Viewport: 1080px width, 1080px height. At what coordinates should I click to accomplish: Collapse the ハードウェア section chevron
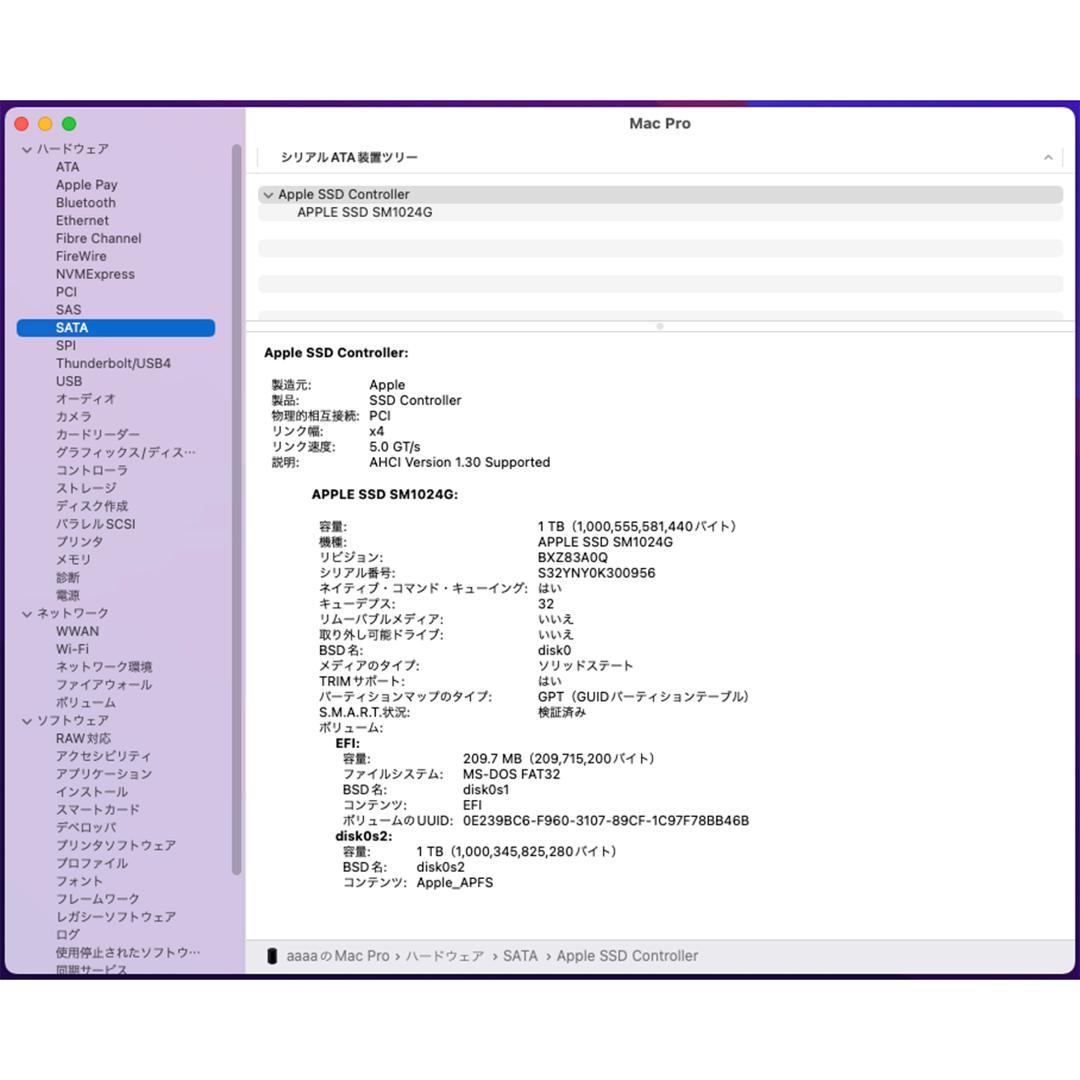point(27,149)
